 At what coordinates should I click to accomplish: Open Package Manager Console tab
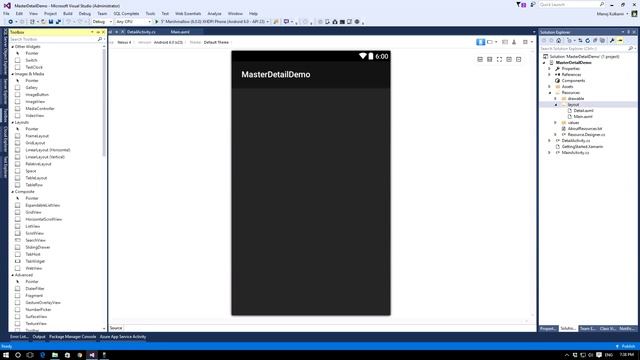pos(72,337)
